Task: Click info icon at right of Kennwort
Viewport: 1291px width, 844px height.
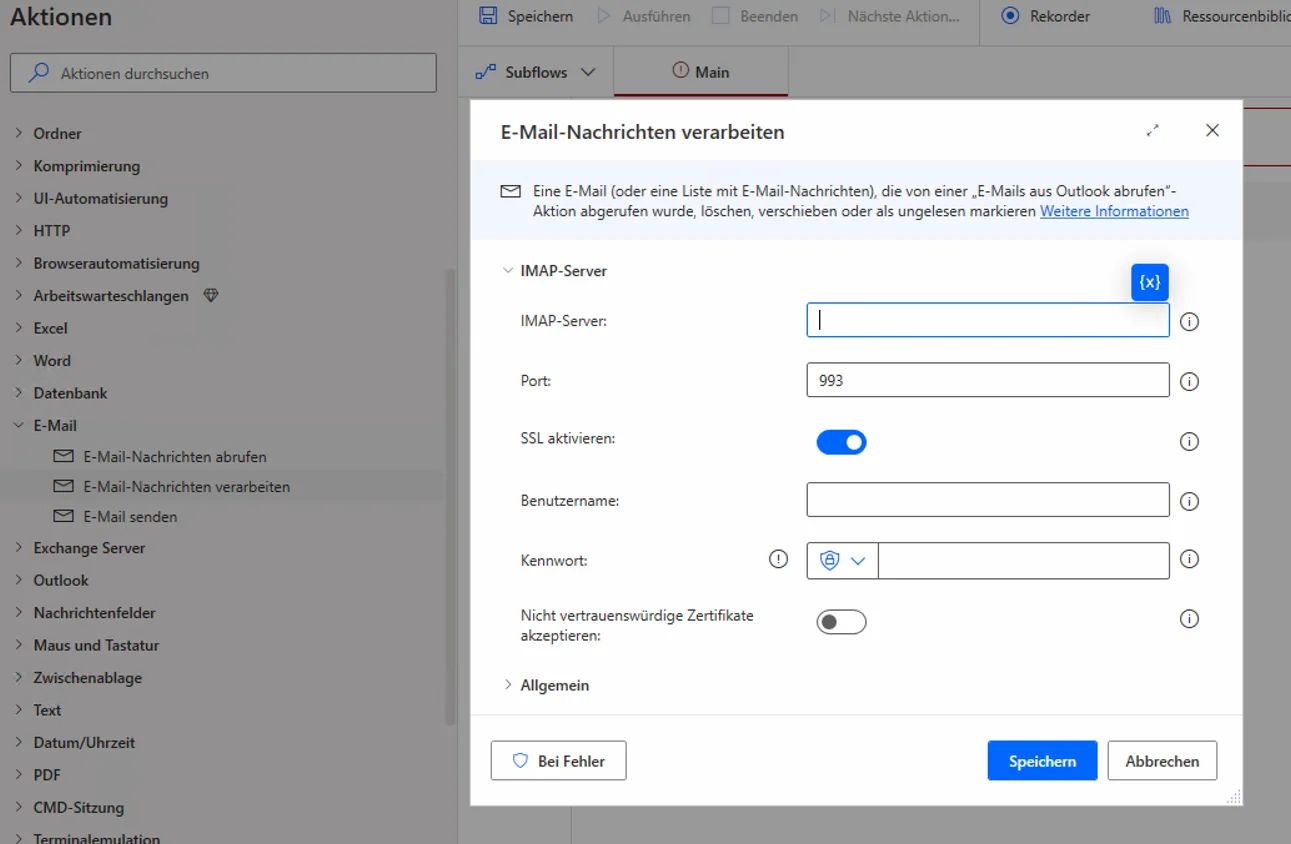Action: click(1189, 559)
